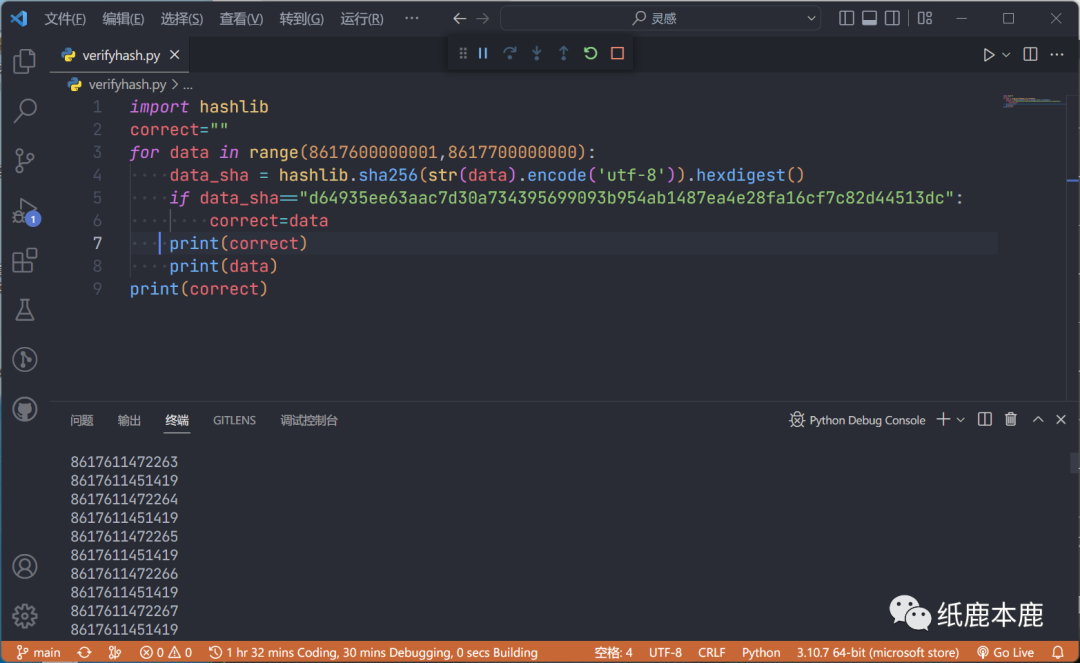Viewport: 1080px width, 663px height.
Task: Maximize the panel with the chevron
Action: [1038, 420]
